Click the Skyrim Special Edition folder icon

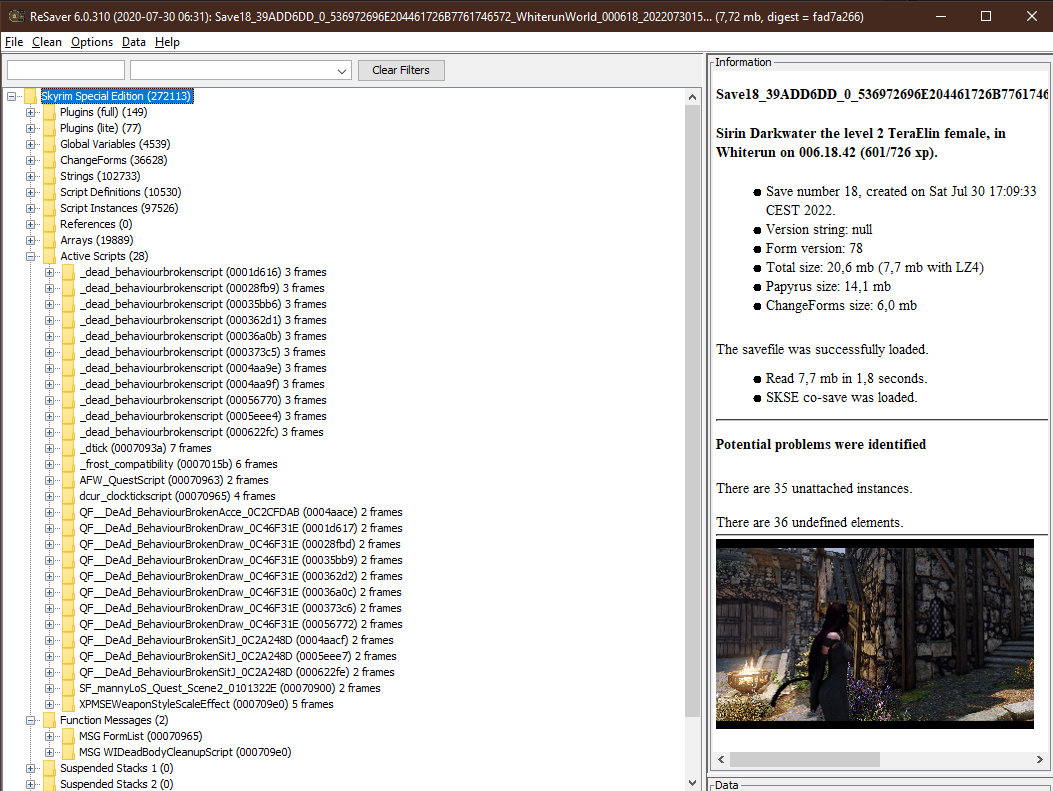pos(30,96)
